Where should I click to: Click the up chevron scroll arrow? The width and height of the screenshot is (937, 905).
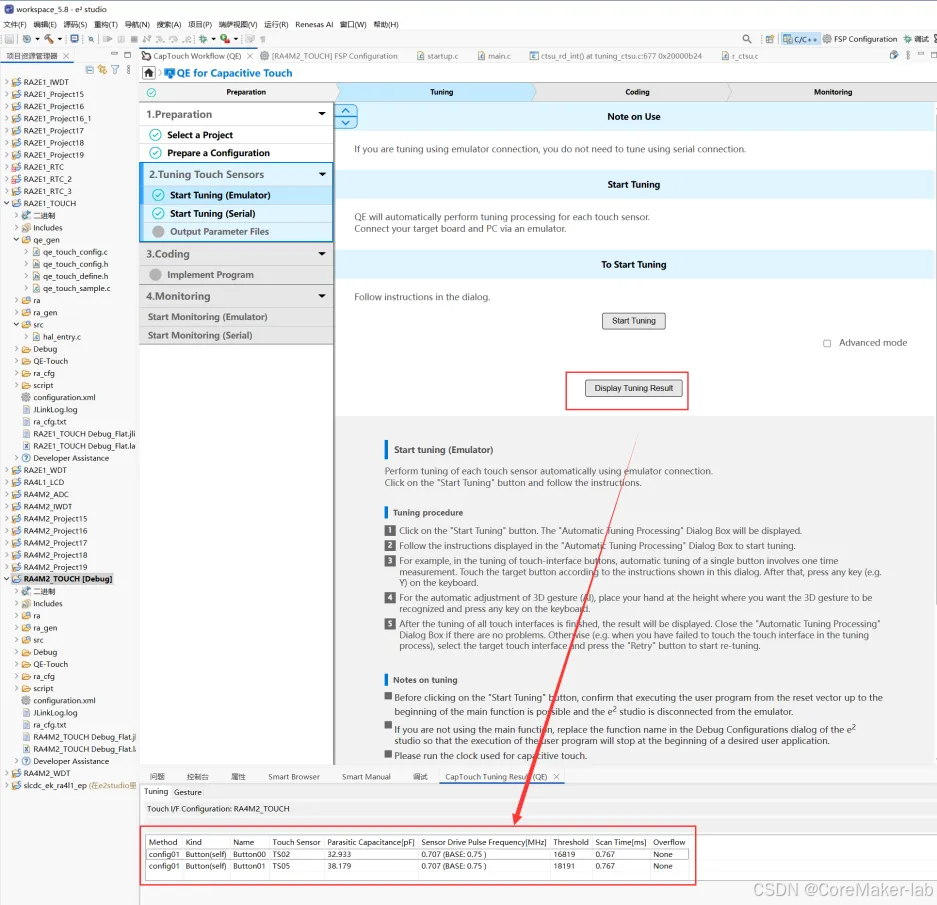345,111
